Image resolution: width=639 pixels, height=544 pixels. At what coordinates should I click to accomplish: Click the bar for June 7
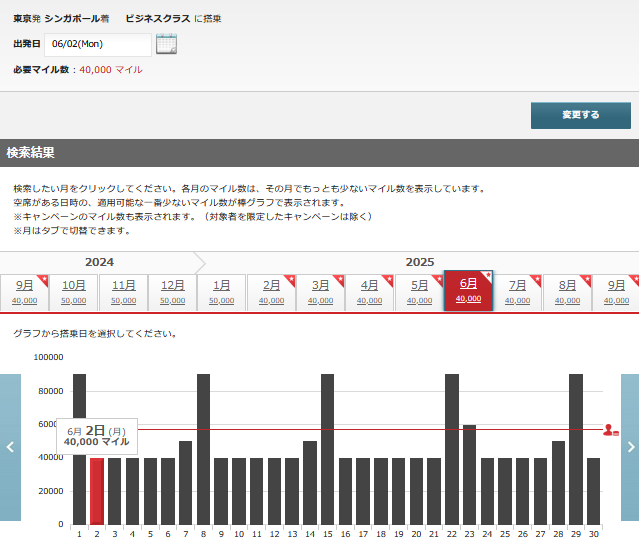185,482
